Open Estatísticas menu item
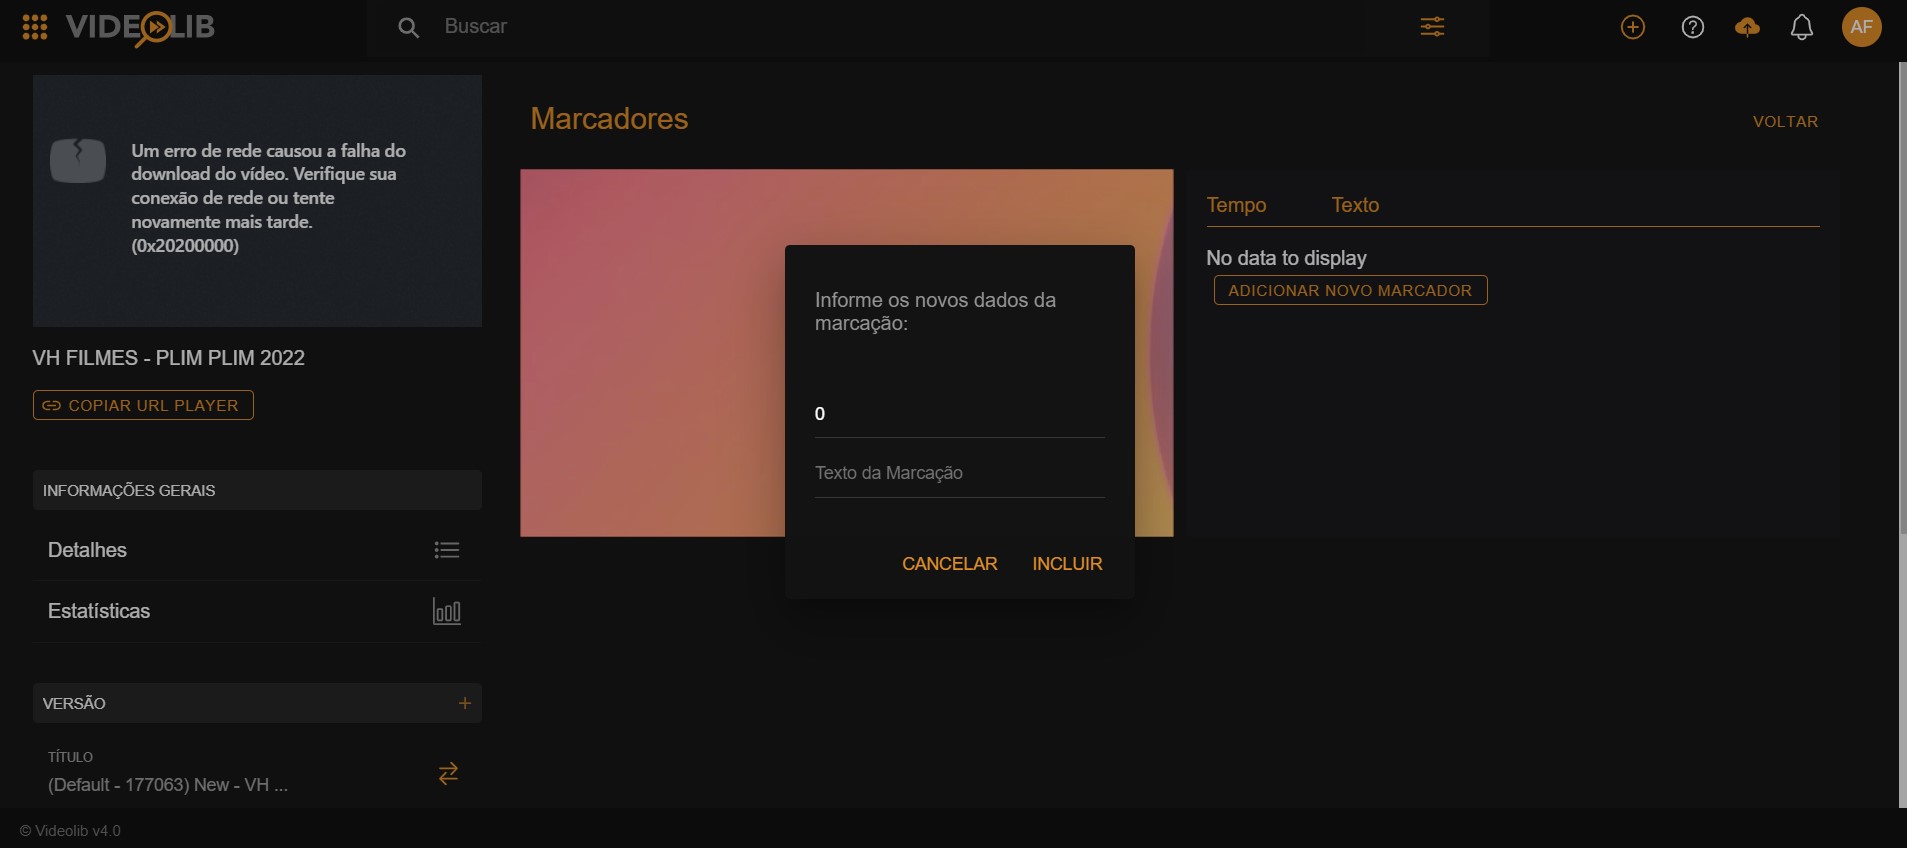The height and width of the screenshot is (848, 1907). pyautogui.click(x=257, y=611)
